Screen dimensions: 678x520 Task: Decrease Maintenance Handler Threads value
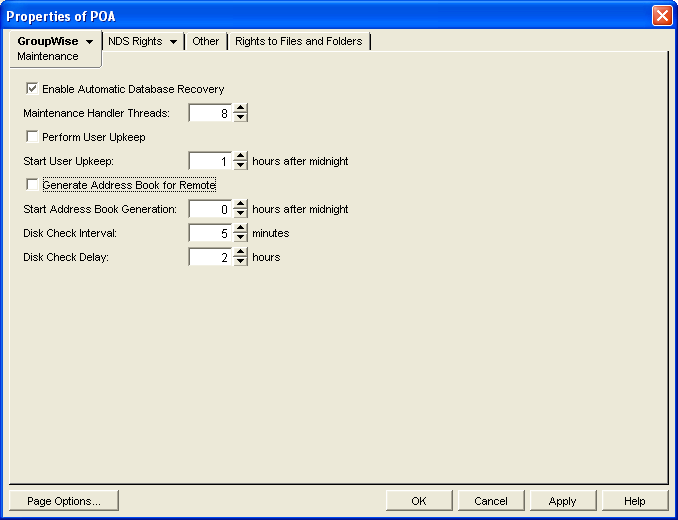tap(240, 118)
